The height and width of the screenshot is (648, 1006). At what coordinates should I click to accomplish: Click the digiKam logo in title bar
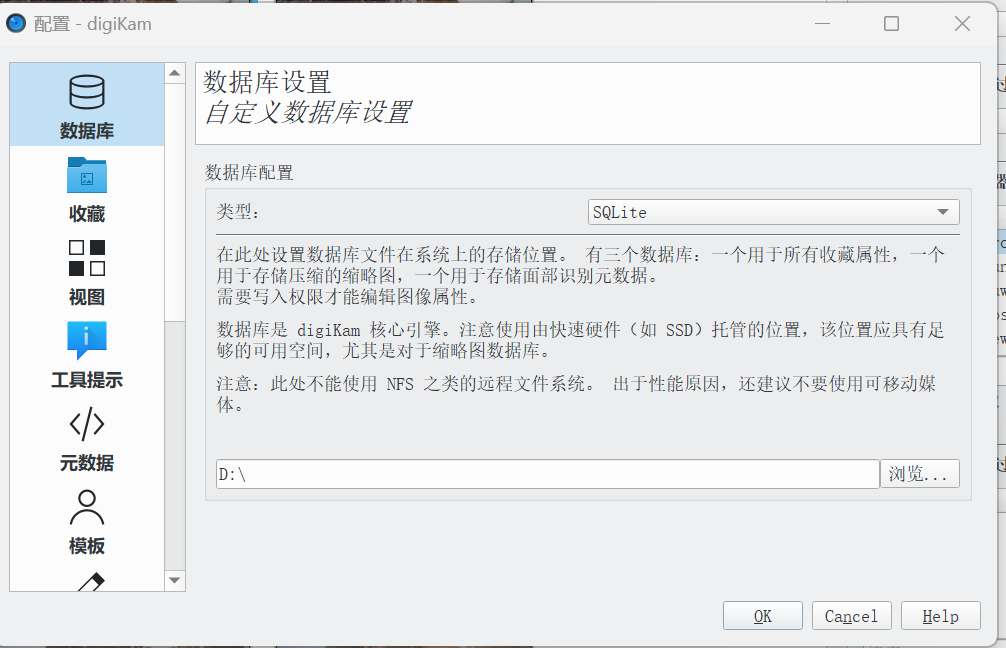[x=15, y=24]
